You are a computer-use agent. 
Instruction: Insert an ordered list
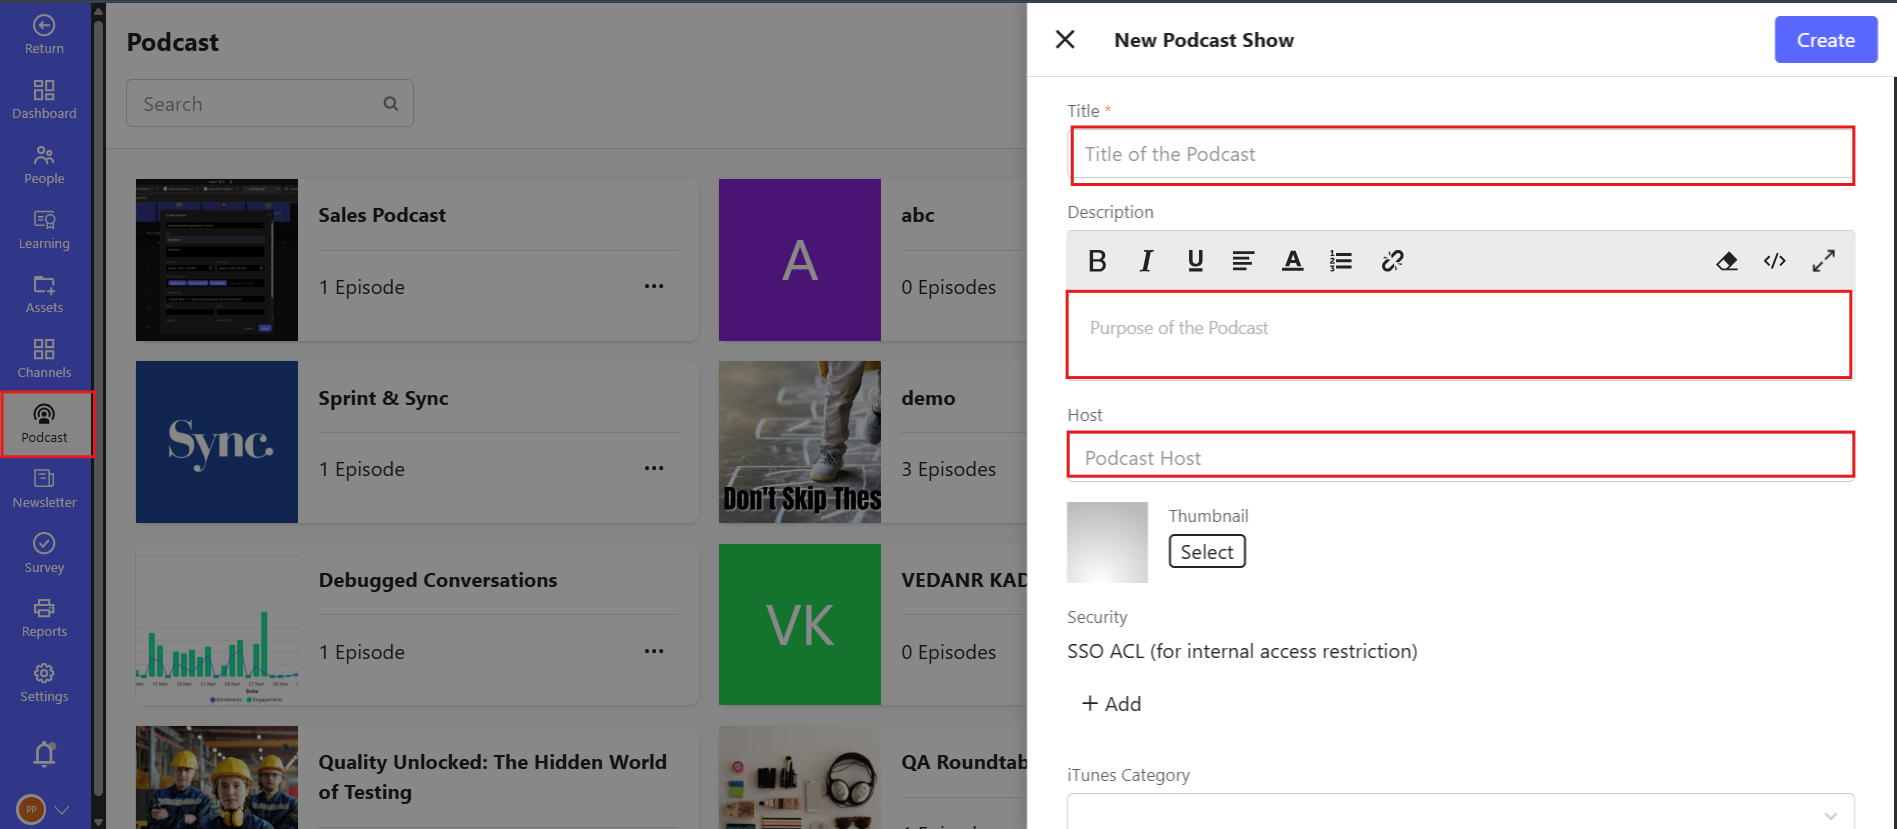pos(1341,261)
